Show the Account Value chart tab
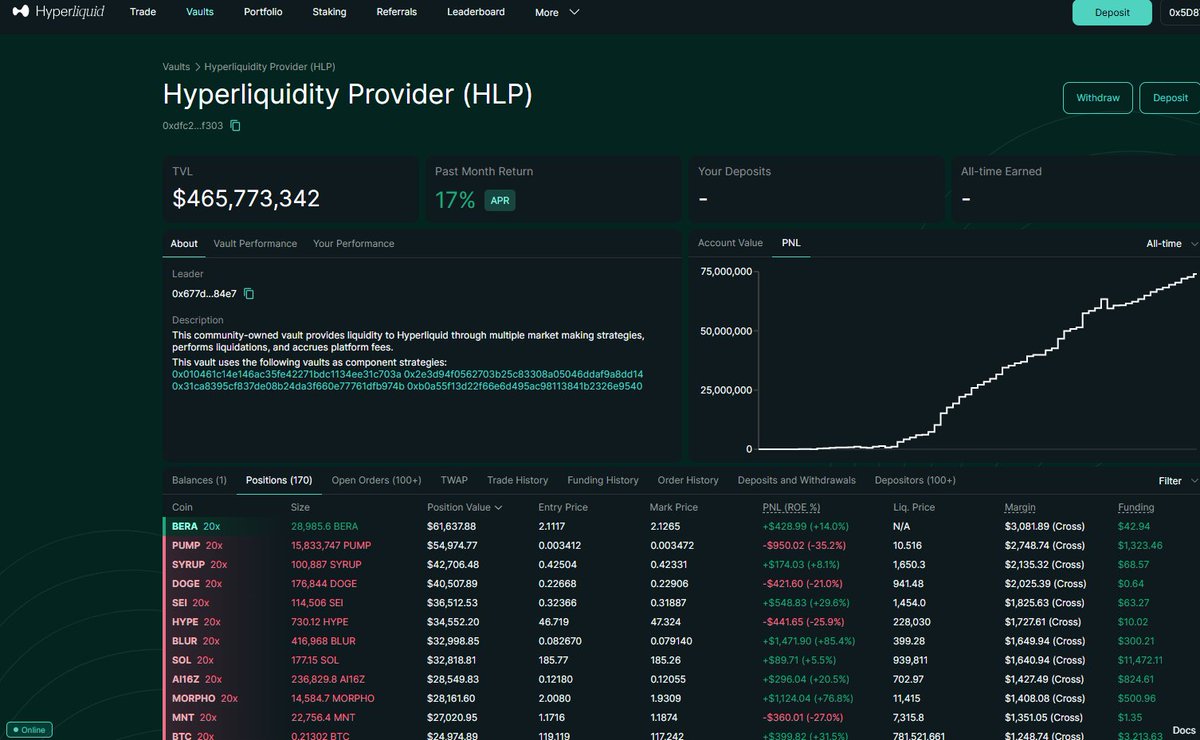Viewport: 1200px width, 740px height. click(x=730, y=243)
